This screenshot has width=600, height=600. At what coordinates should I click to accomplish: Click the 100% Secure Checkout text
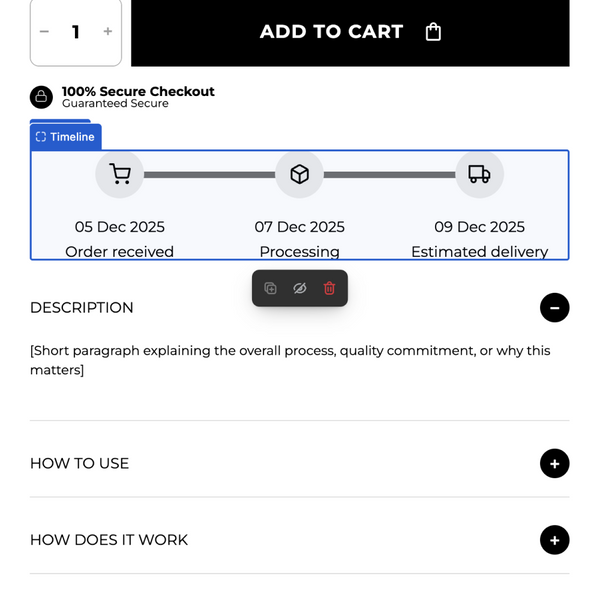138,92
